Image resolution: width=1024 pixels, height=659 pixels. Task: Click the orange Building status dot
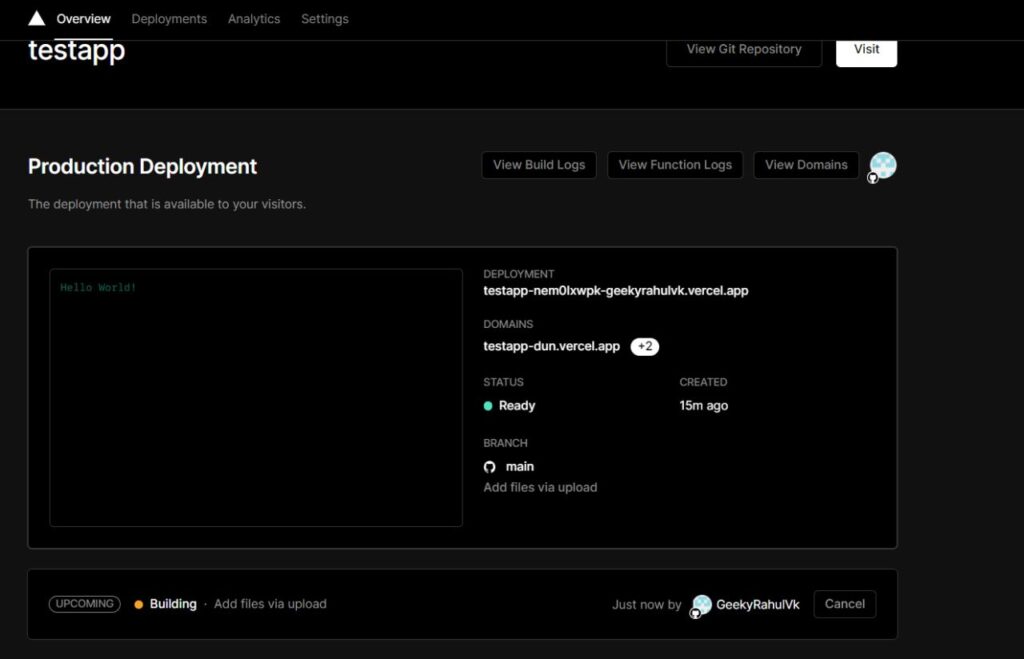click(139, 604)
